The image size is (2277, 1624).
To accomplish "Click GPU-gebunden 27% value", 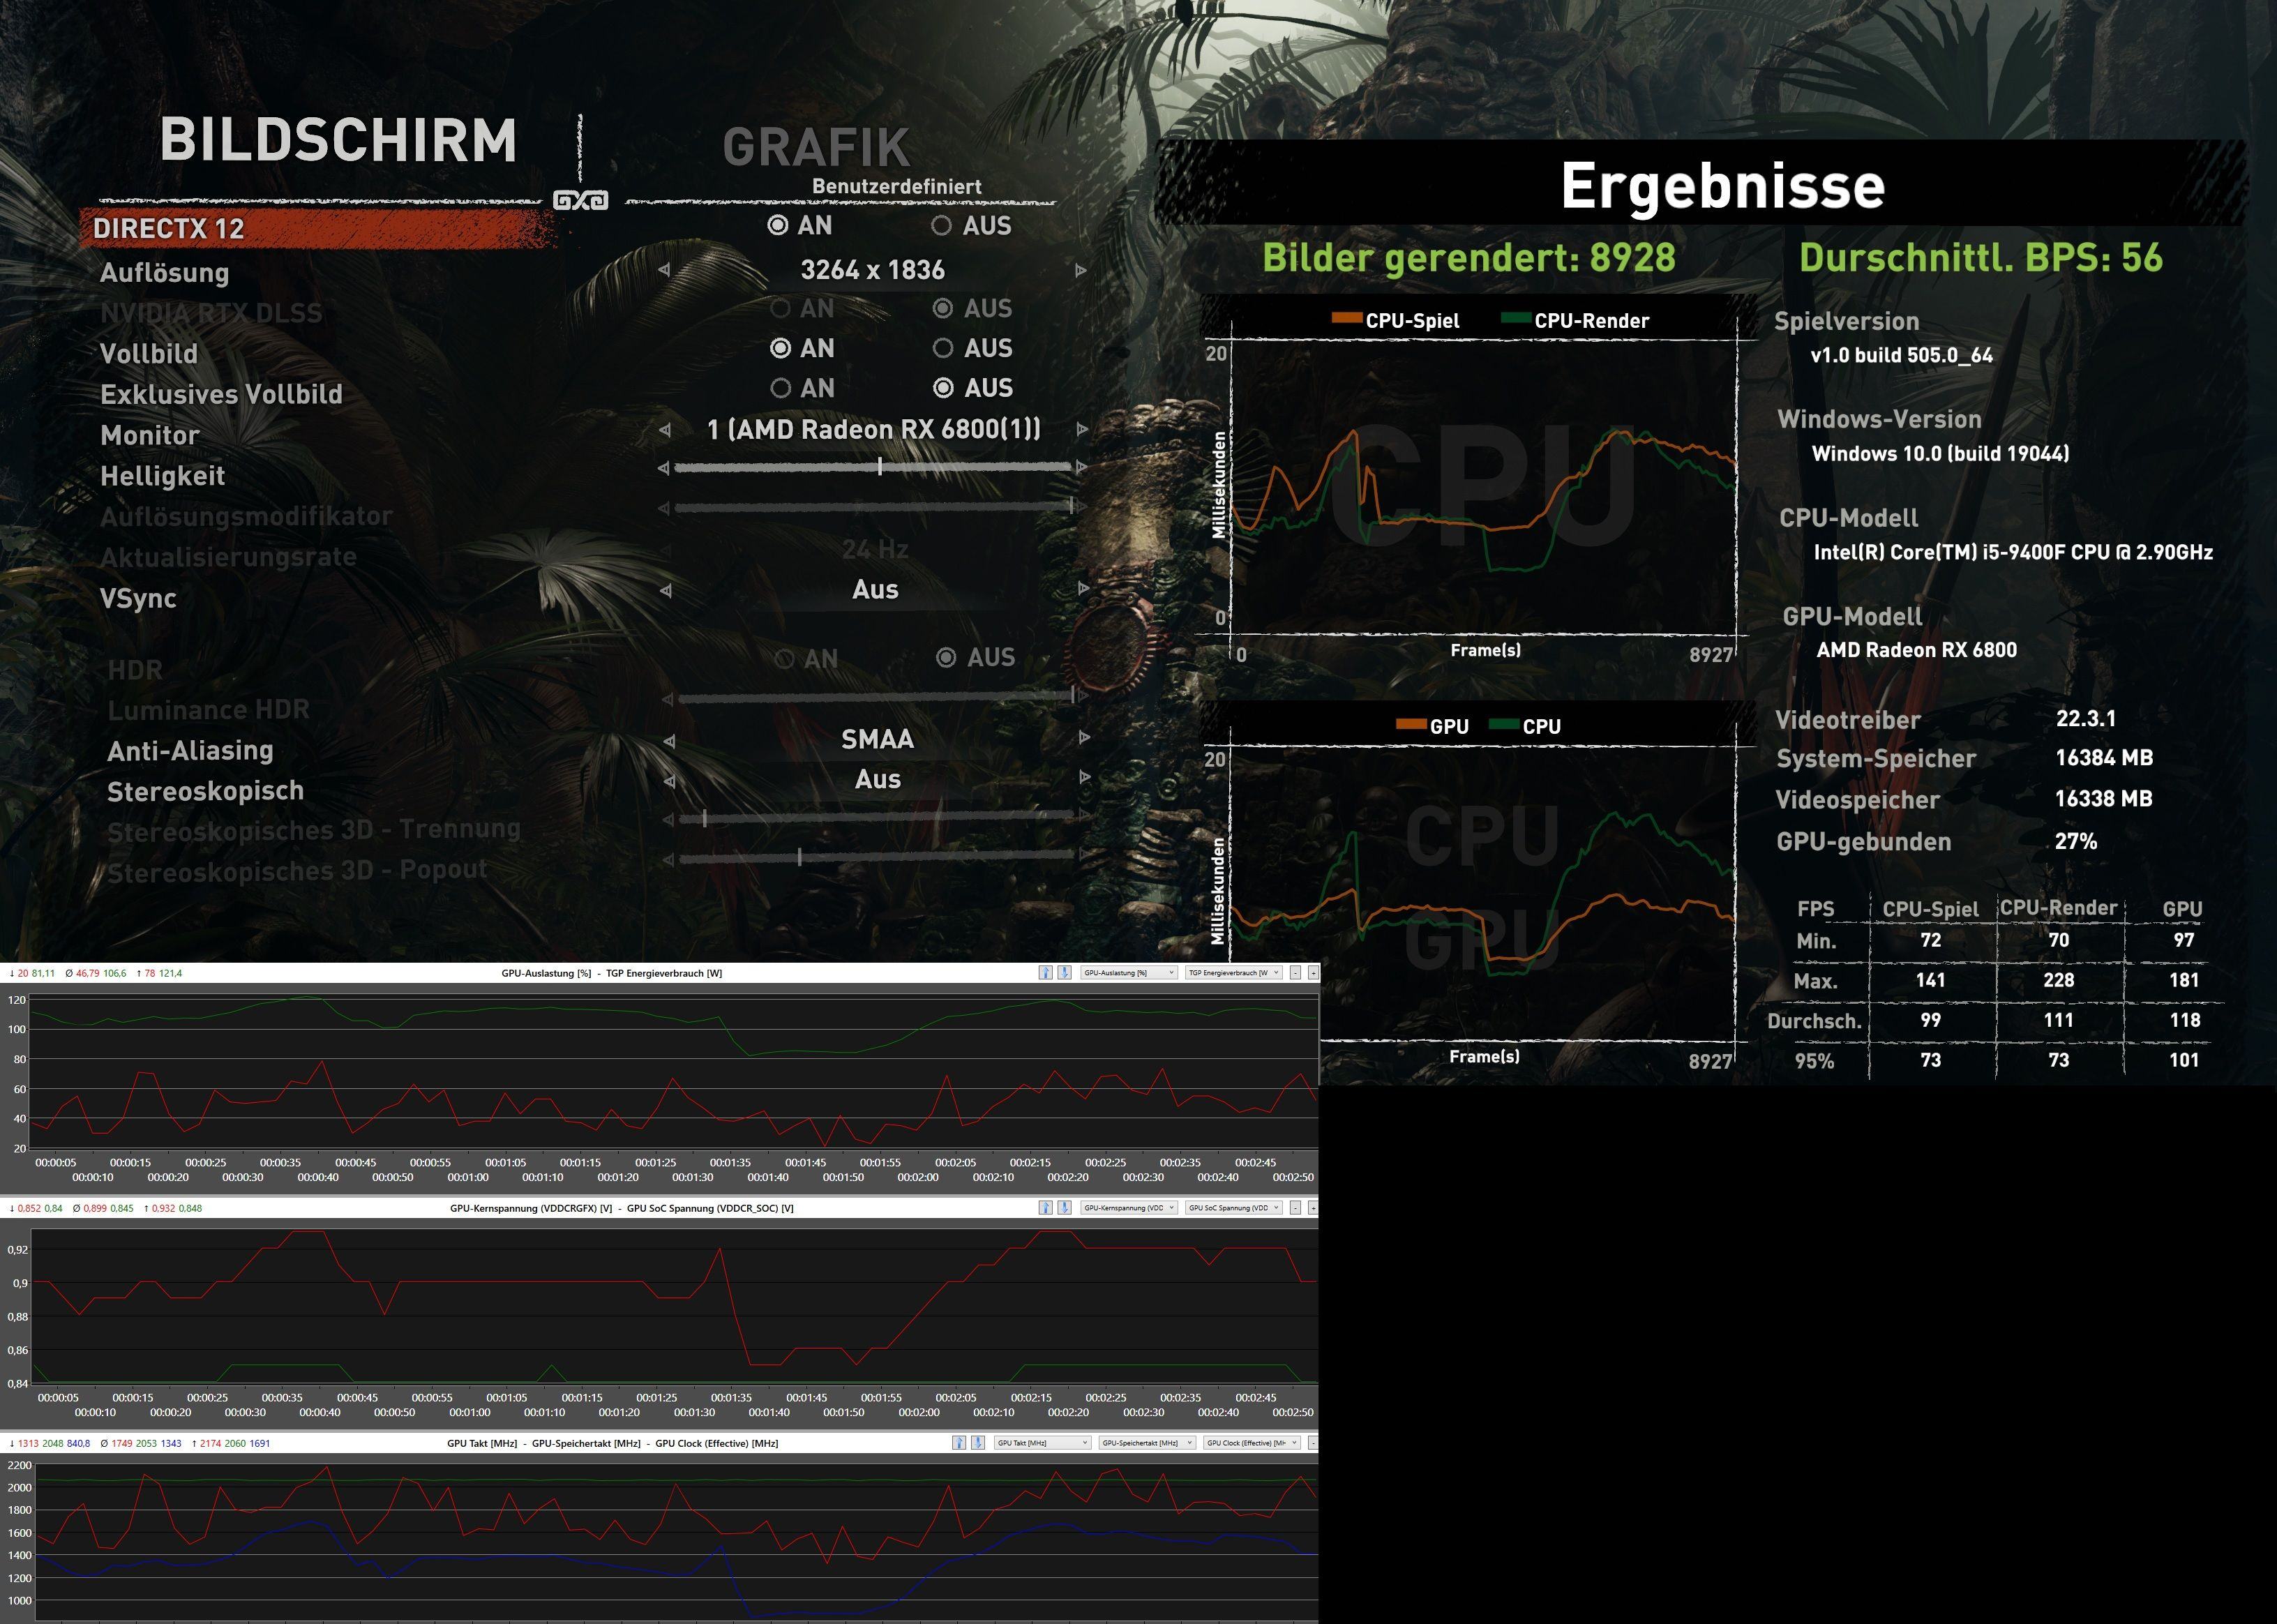I will (2076, 841).
